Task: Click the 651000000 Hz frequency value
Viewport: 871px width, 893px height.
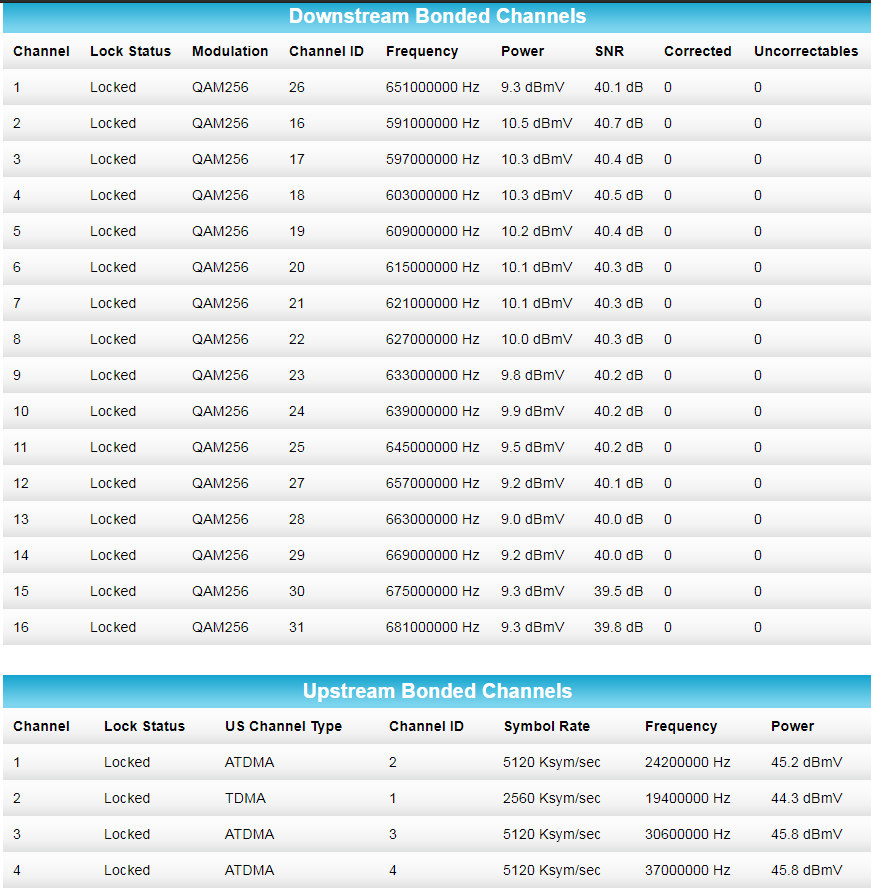Action: 432,87
